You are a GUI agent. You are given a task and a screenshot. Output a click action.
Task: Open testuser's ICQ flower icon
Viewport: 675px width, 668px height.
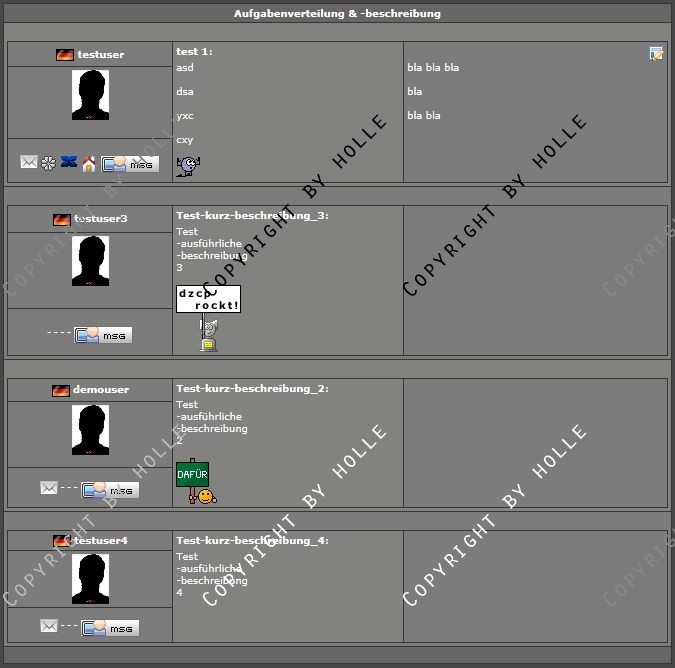coord(48,162)
